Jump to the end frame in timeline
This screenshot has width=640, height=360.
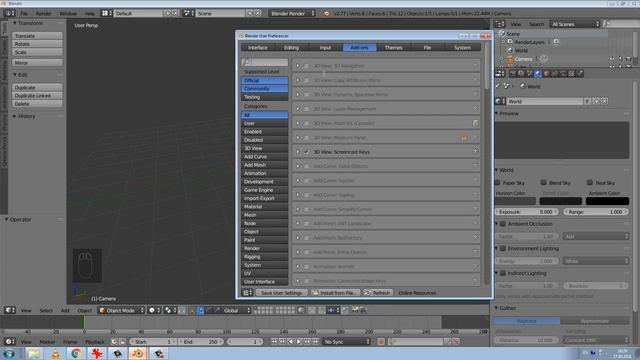[316, 342]
